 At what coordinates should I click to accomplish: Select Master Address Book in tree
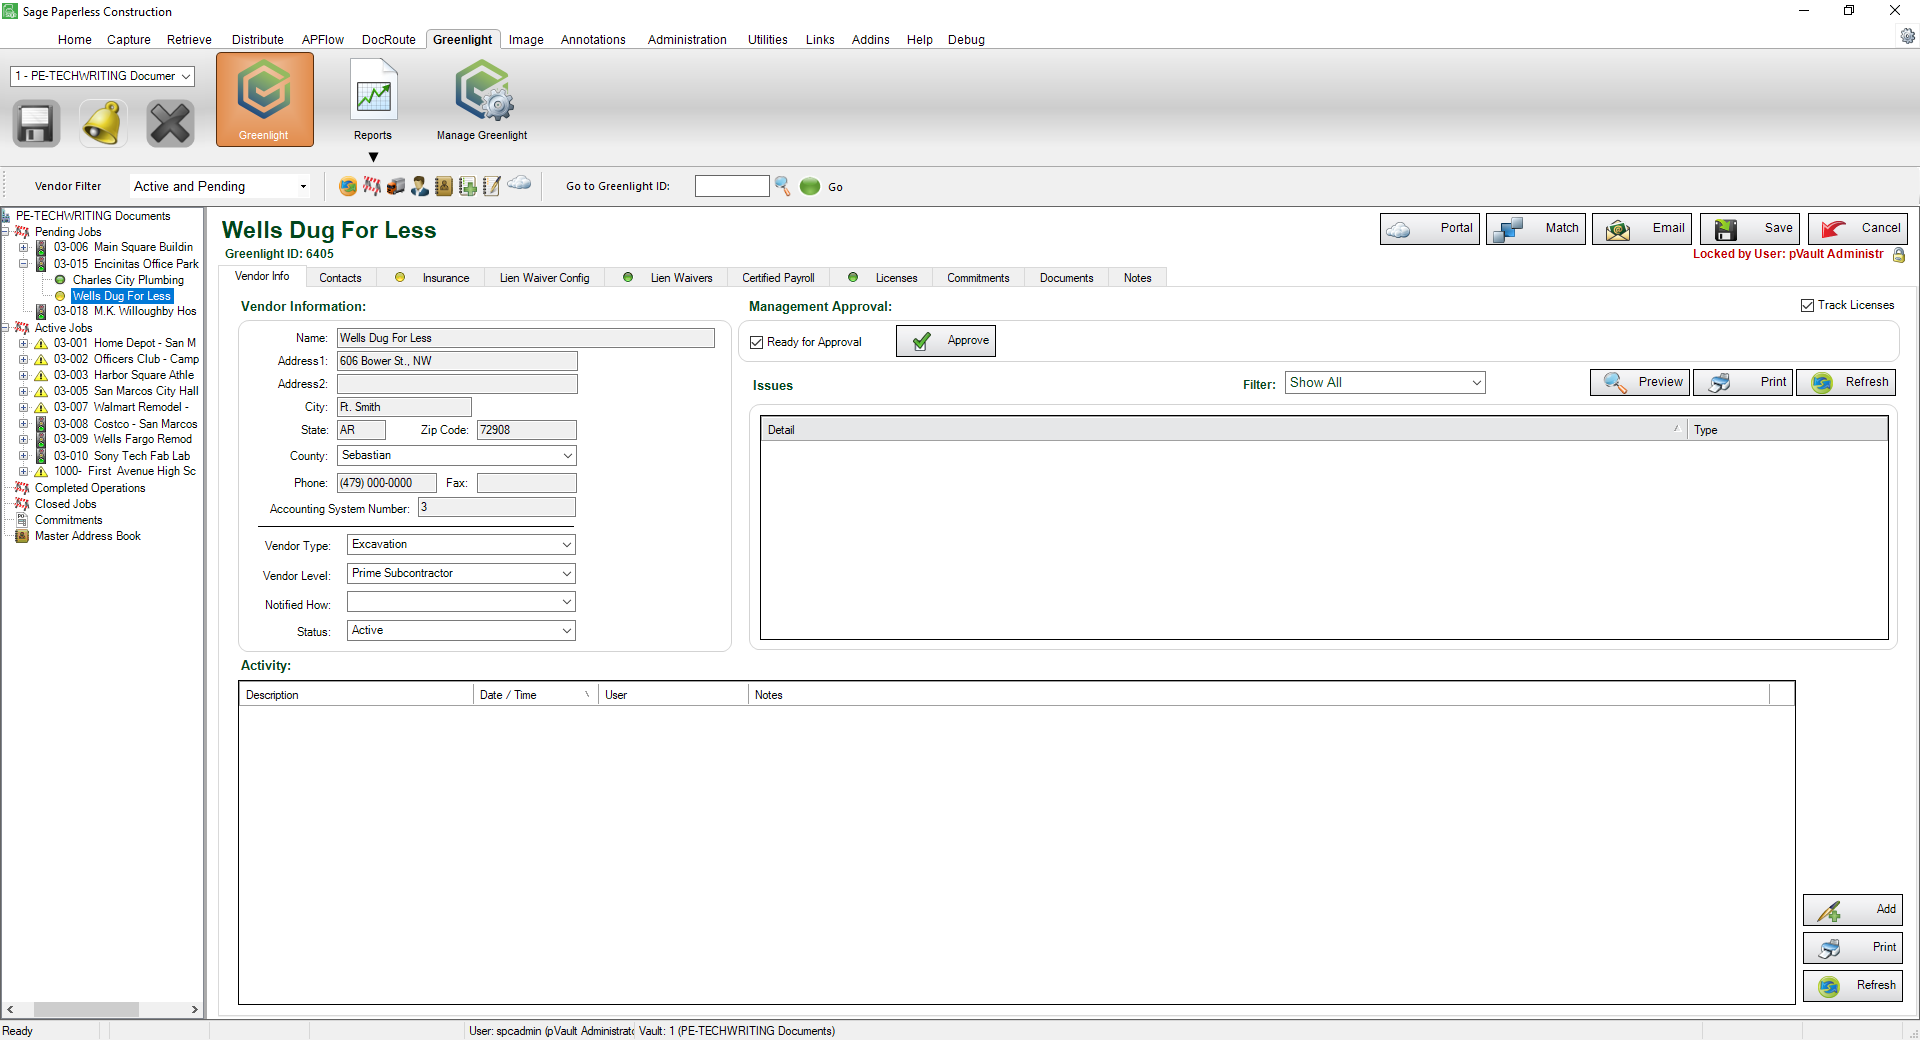pos(88,537)
